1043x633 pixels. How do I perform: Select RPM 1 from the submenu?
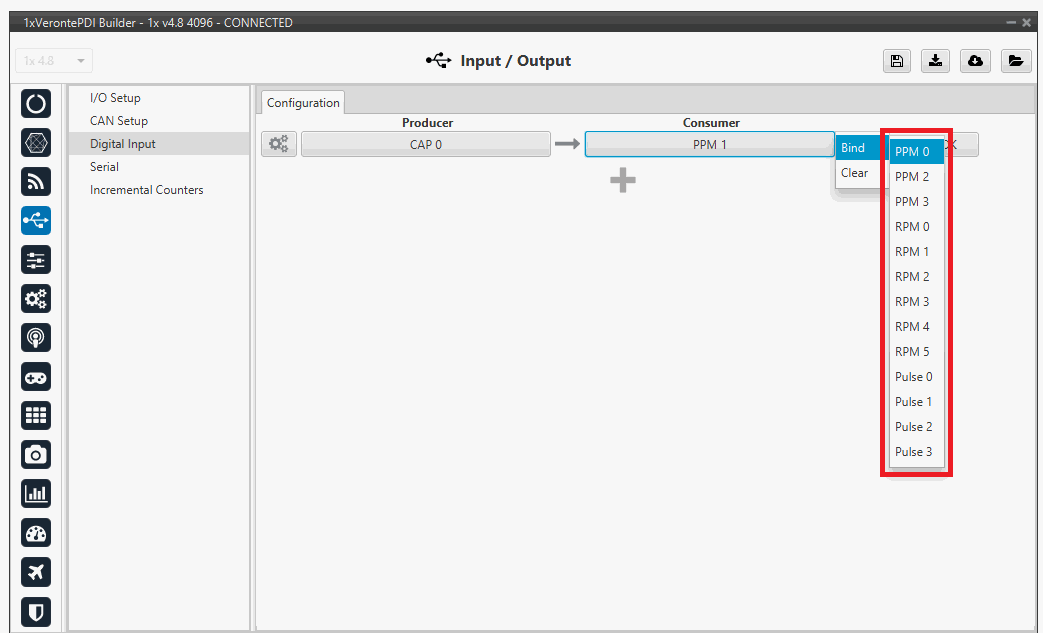(x=917, y=252)
